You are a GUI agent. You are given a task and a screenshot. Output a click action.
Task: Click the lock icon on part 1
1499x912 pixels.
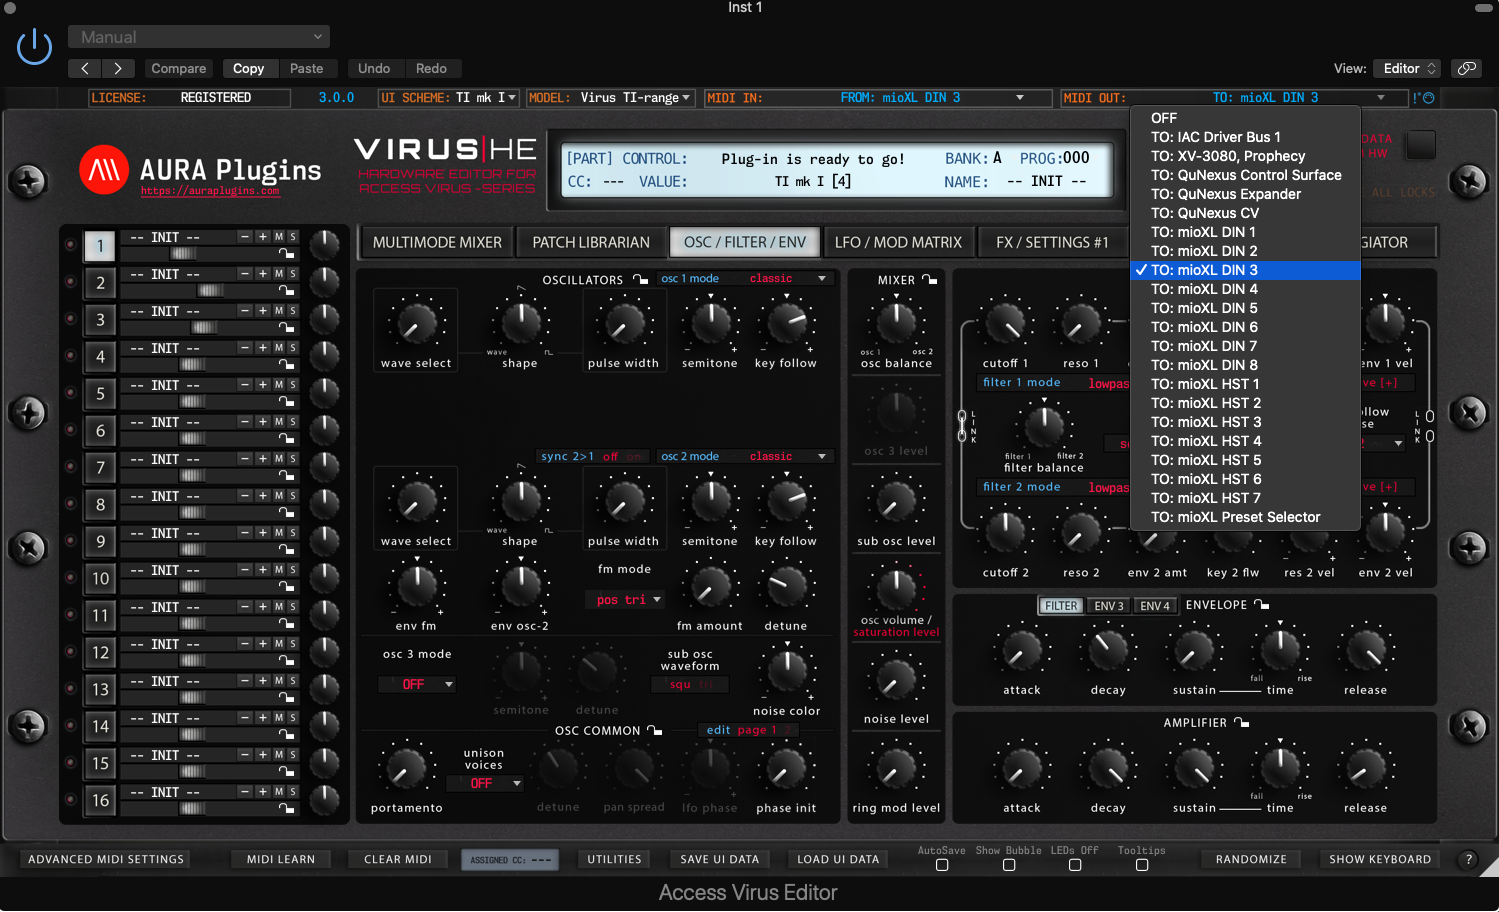[x=286, y=253]
